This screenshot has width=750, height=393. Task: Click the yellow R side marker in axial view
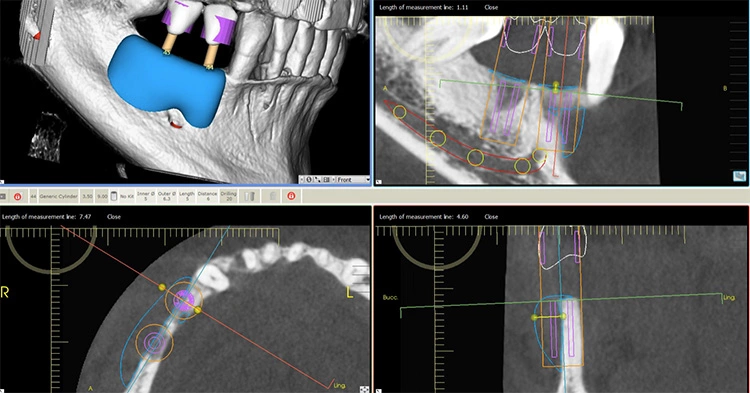5,292
